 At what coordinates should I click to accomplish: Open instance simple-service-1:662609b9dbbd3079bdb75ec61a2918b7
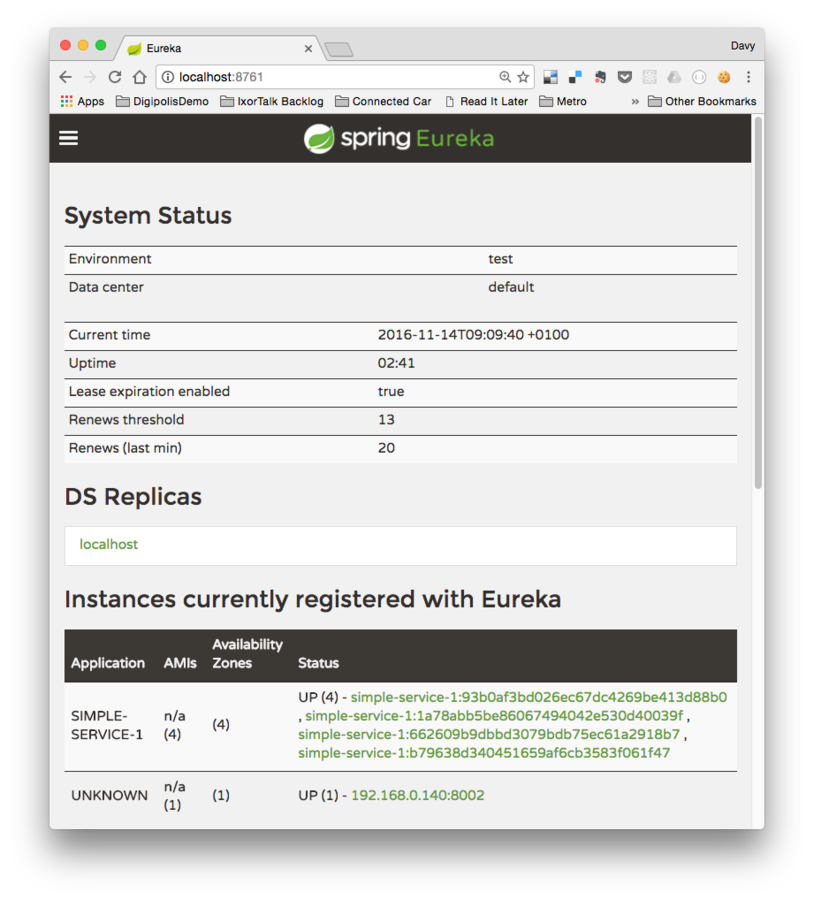coord(489,734)
